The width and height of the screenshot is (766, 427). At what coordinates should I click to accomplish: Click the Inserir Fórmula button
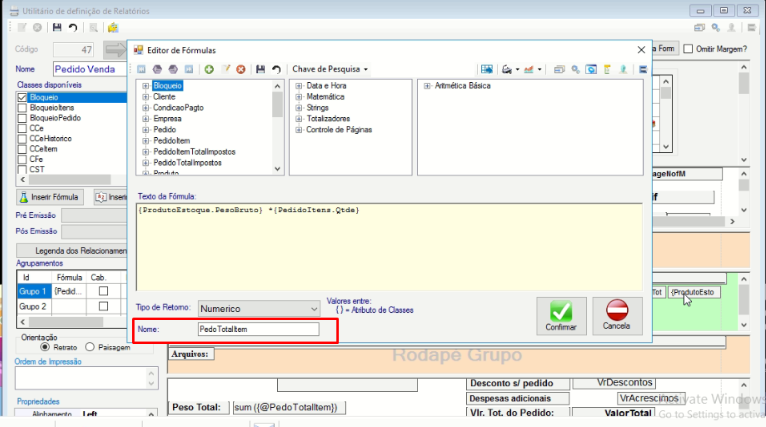point(49,197)
